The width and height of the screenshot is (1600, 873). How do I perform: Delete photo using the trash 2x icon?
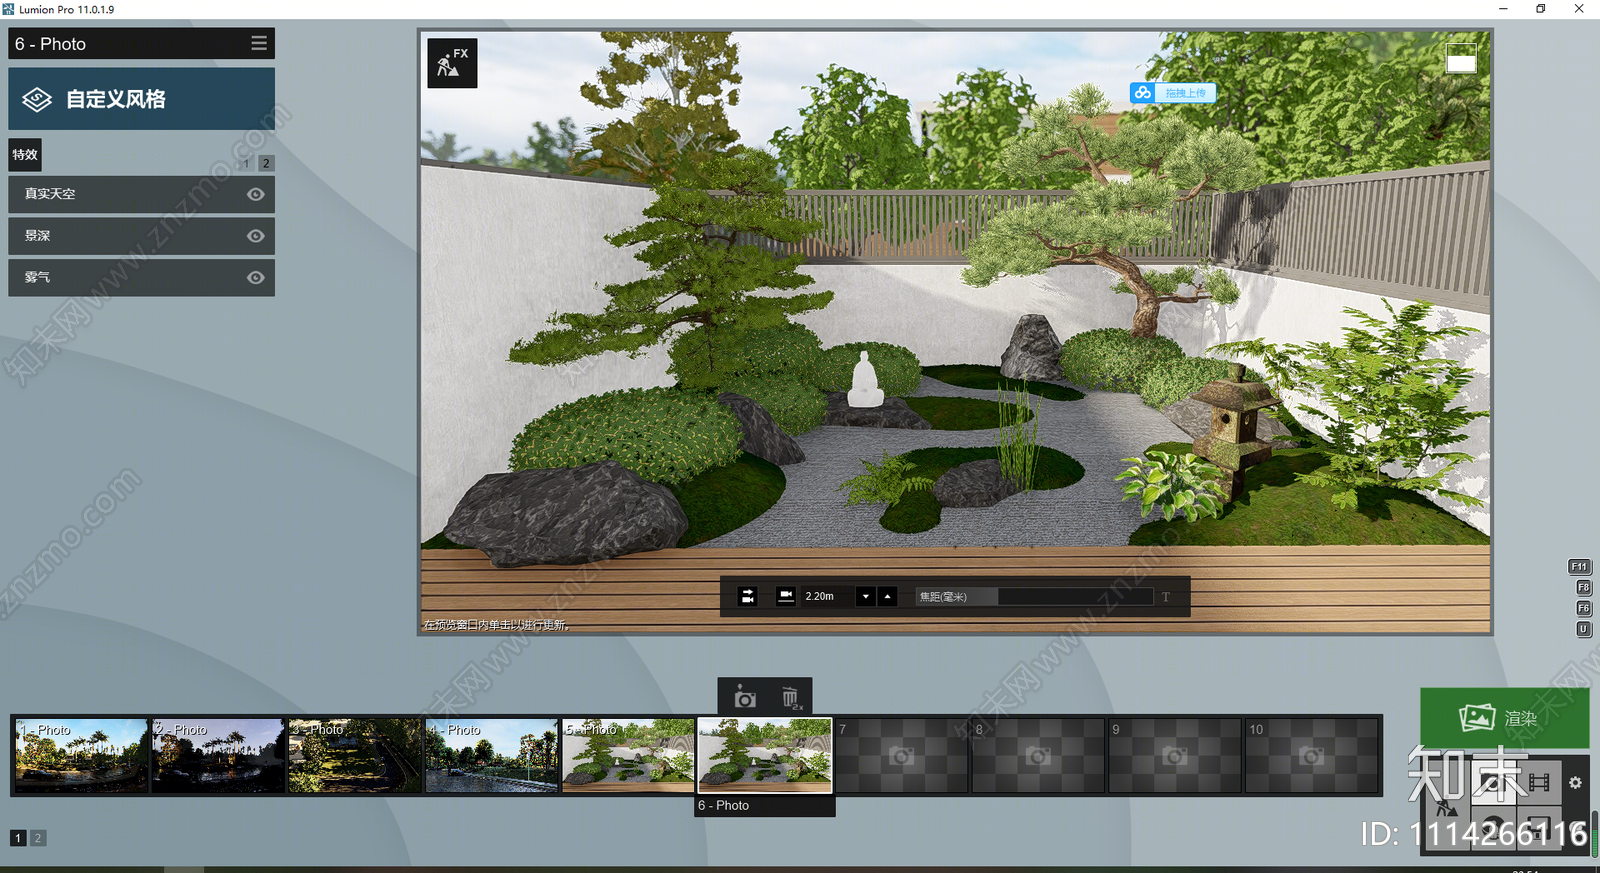point(791,698)
